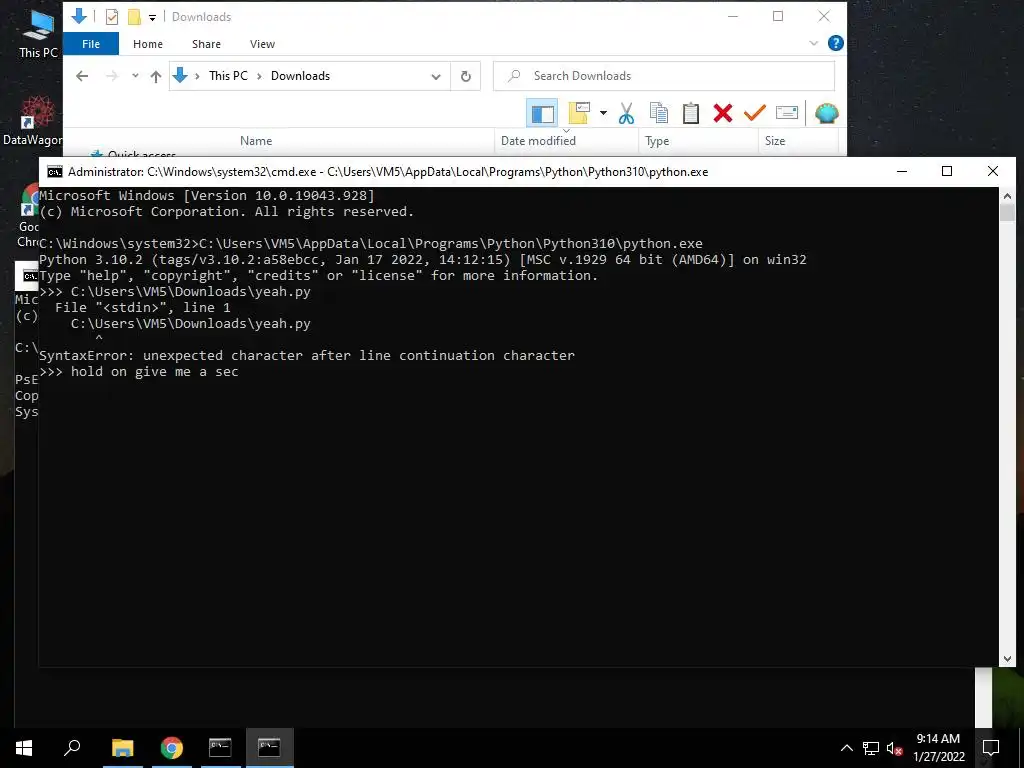Click console scrollbar up arrow
The image size is (1024, 768).
pyautogui.click(x=1007, y=195)
